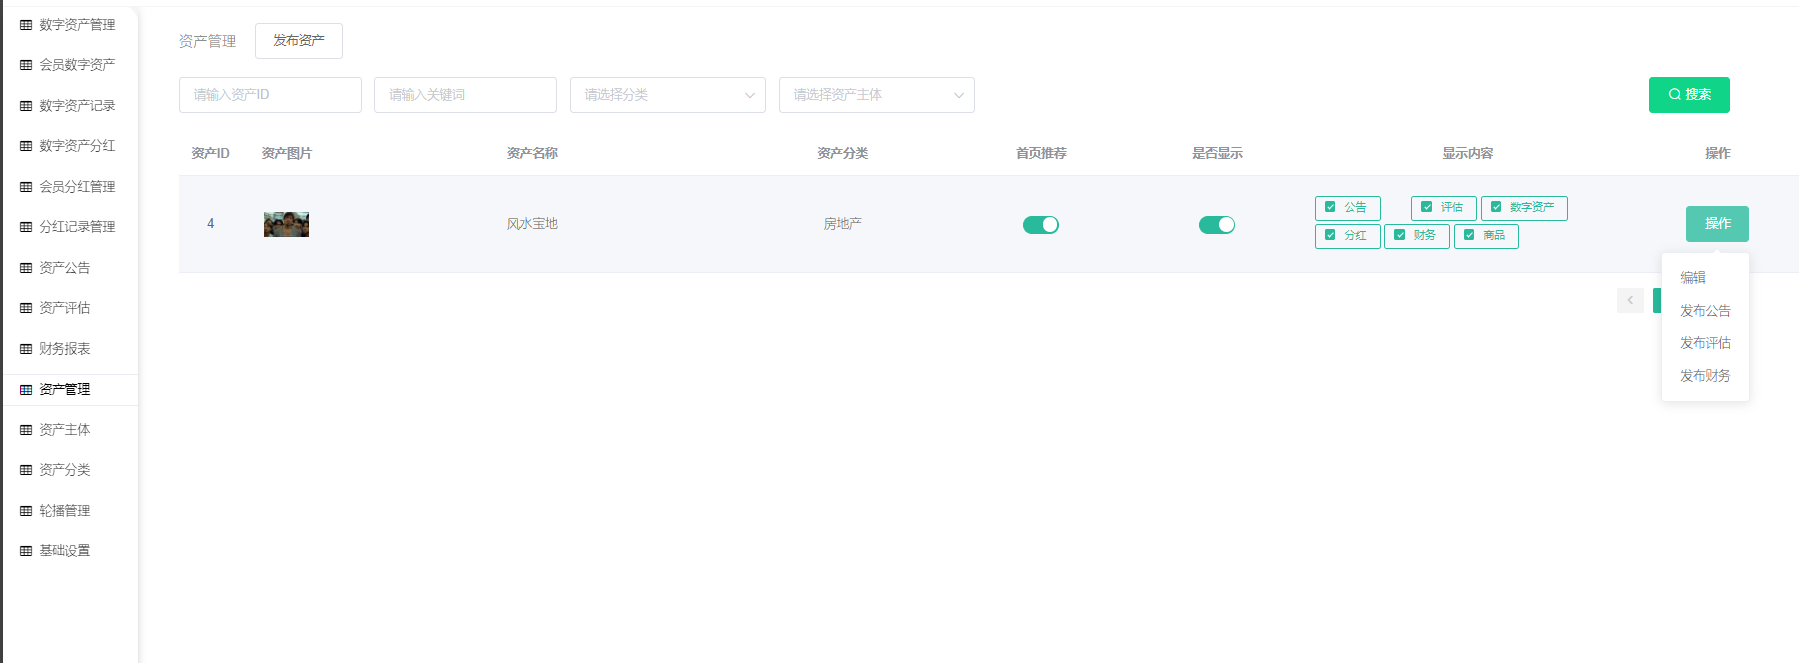Click the grid icon beside 资产分类
Image resolution: width=1799 pixels, height=663 pixels.
26,470
